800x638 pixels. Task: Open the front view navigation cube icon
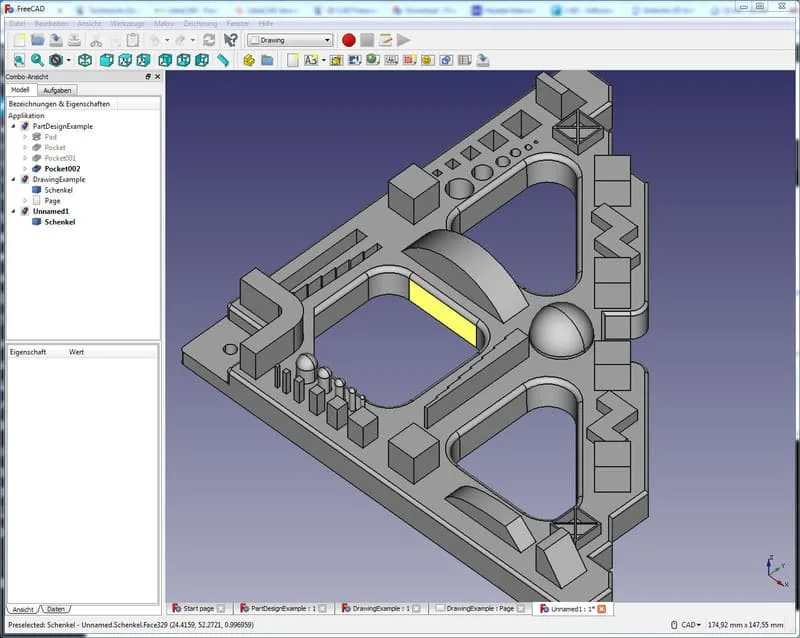105,60
